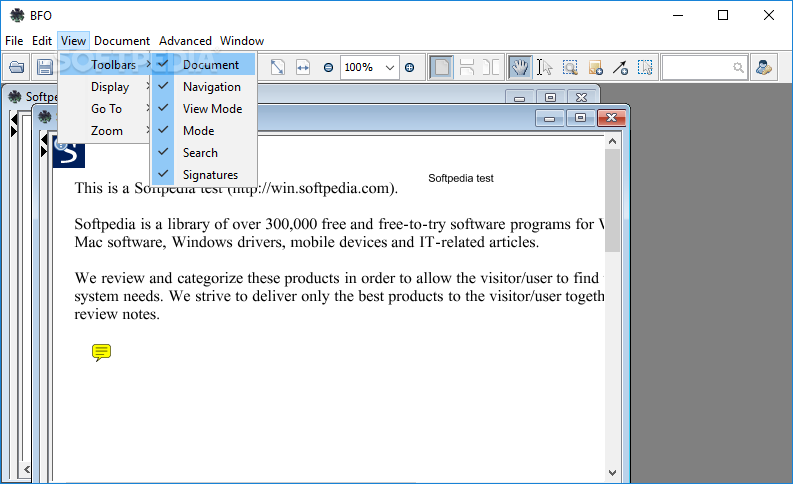Click the magnifier icon in search box
The image size is (793, 484).
(738, 67)
